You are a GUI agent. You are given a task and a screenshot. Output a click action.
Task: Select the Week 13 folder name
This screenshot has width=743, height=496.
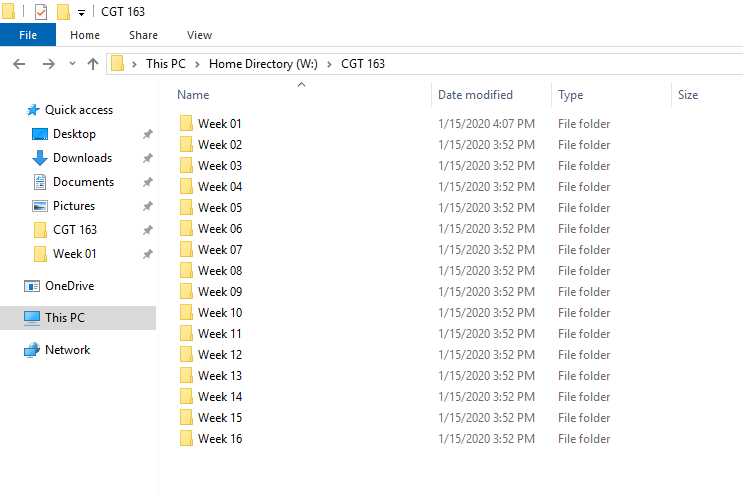tap(220, 376)
